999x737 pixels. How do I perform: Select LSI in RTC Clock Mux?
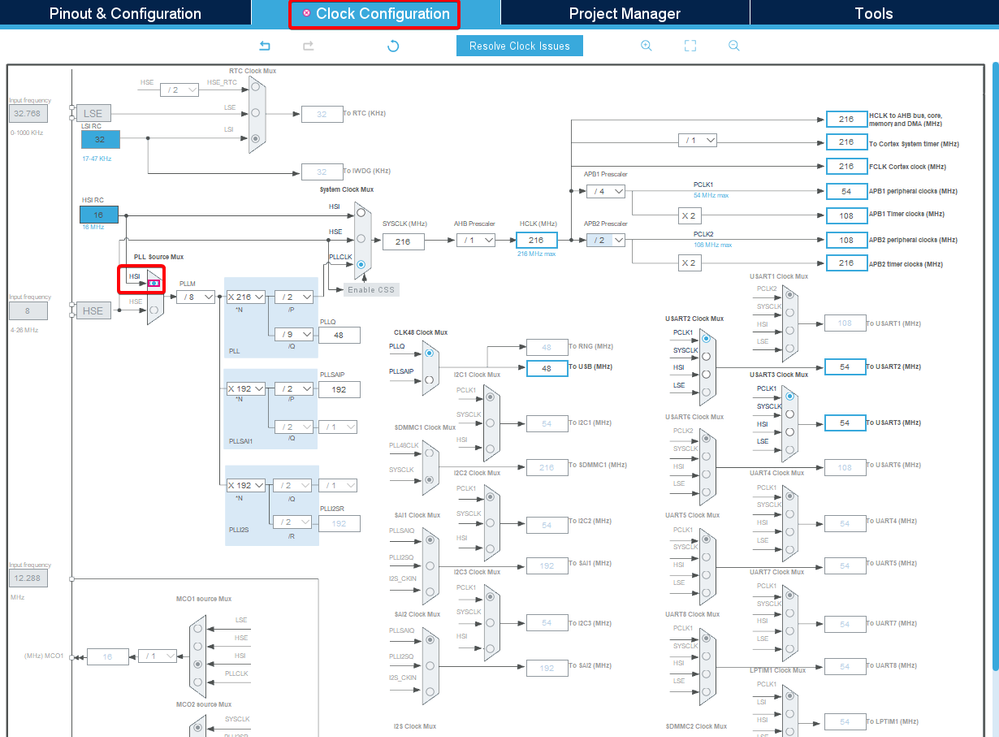pos(255,138)
